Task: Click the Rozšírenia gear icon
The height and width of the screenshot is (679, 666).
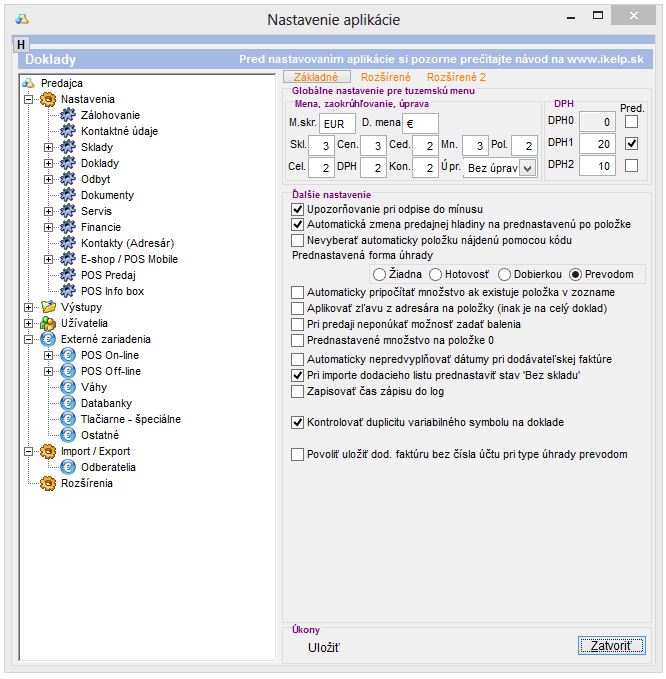Action: (x=47, y=484)
